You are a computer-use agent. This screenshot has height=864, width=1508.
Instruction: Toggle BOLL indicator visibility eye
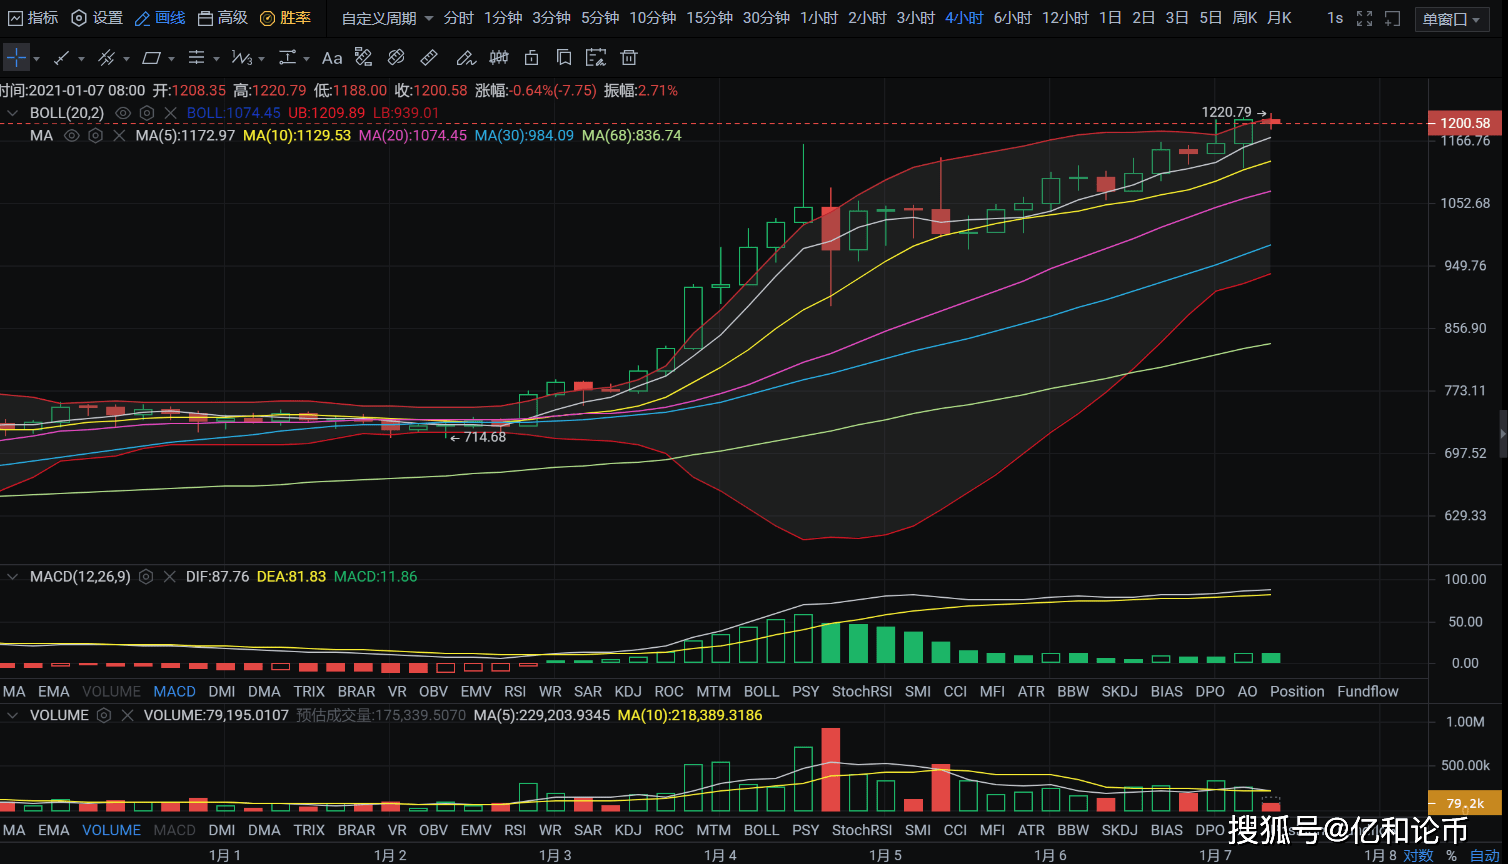click(x=123, y=113)
